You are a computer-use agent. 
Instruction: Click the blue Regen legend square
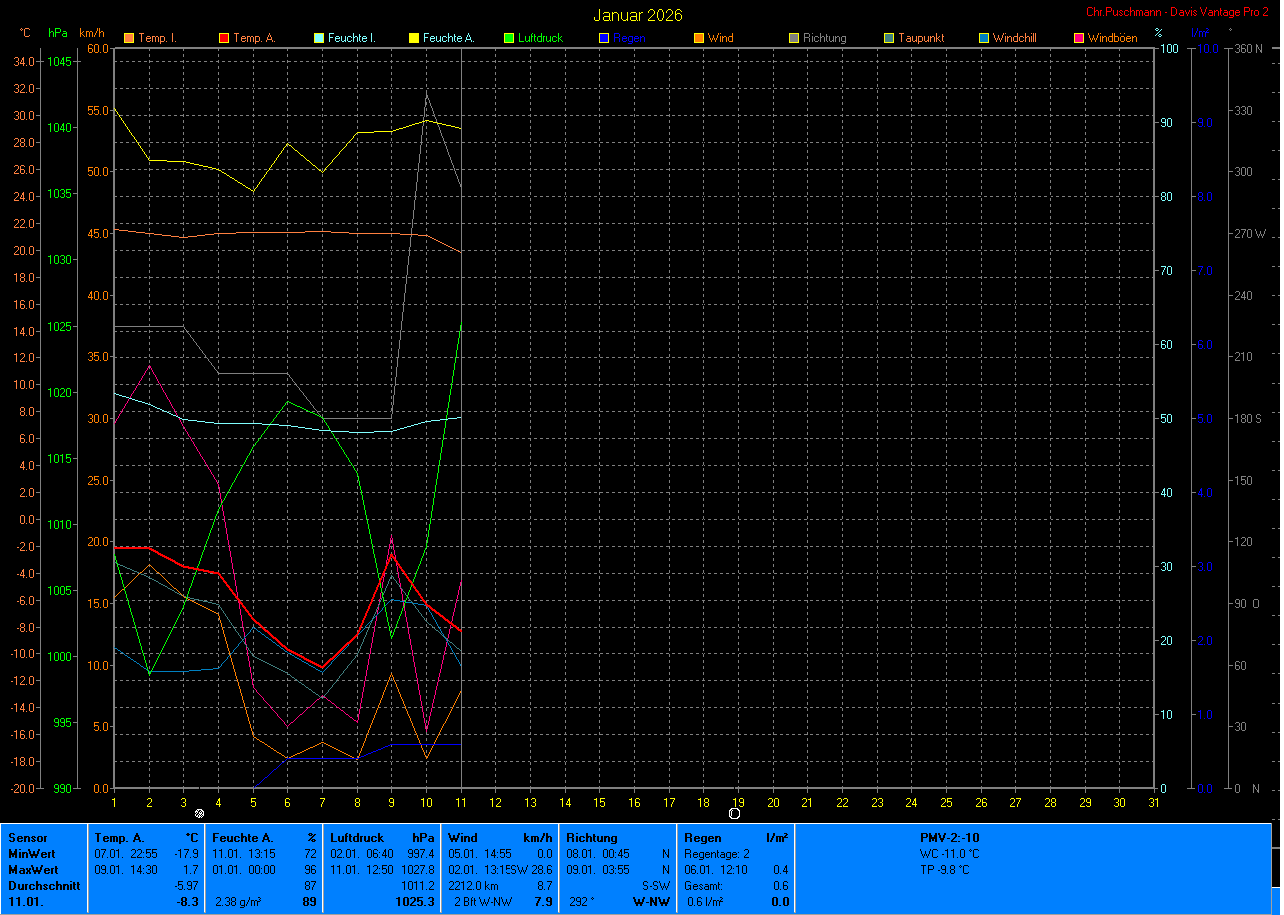tap(603, 39)
